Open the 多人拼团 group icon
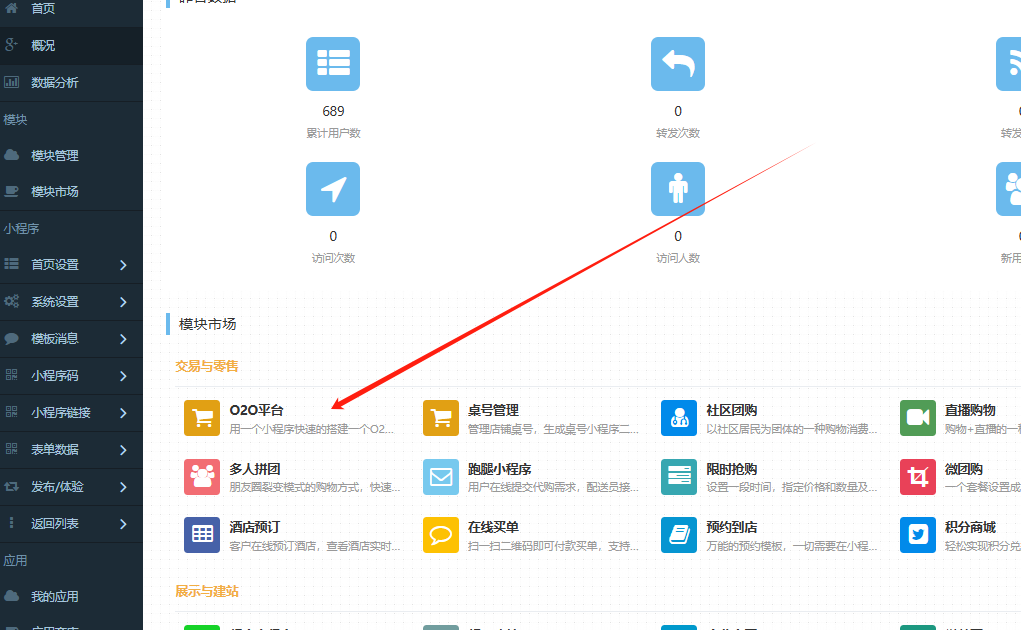Screen dimensions: 1021x630 202,477
